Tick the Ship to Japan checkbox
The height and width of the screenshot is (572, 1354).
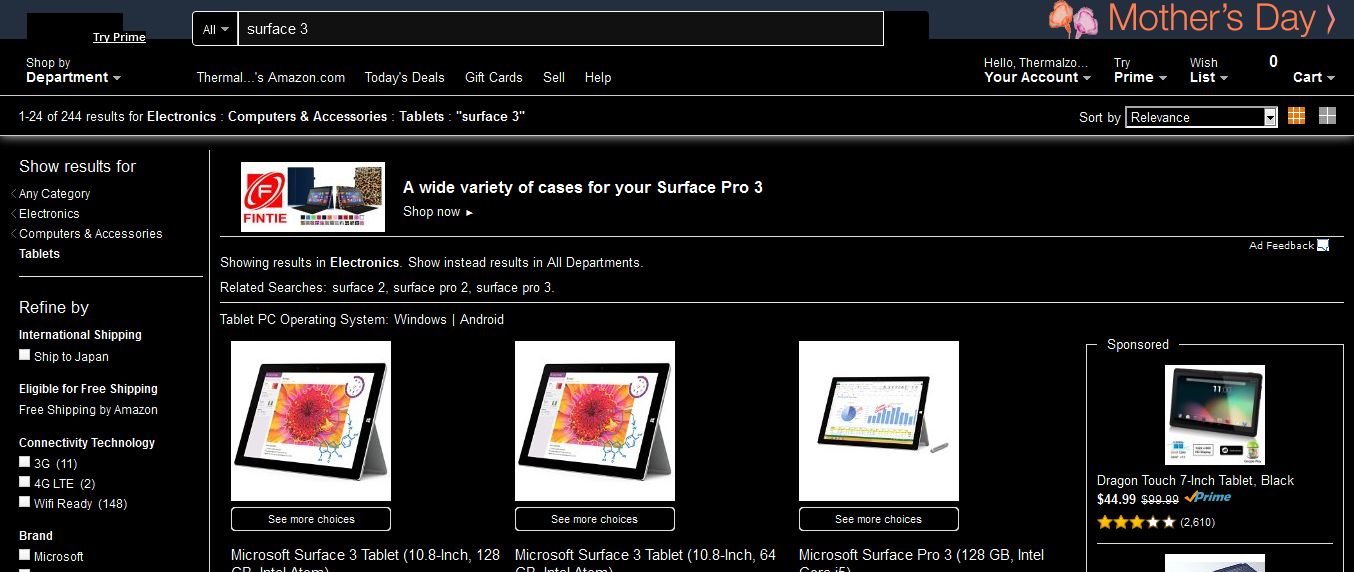click(x=25, y=355)
